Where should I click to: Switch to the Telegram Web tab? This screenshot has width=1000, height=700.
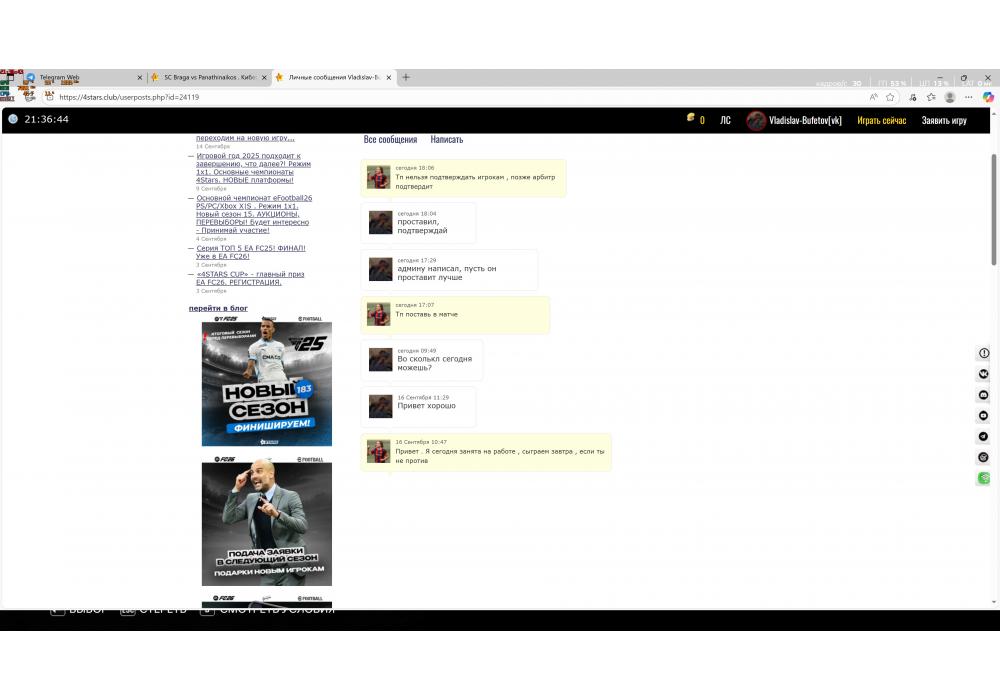(x=80, y=77)
